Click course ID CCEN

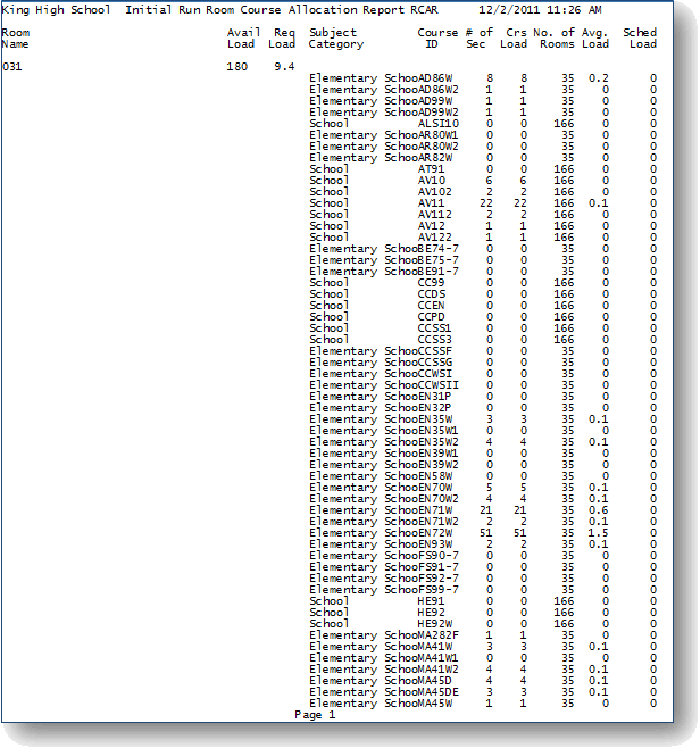(431, 306)
